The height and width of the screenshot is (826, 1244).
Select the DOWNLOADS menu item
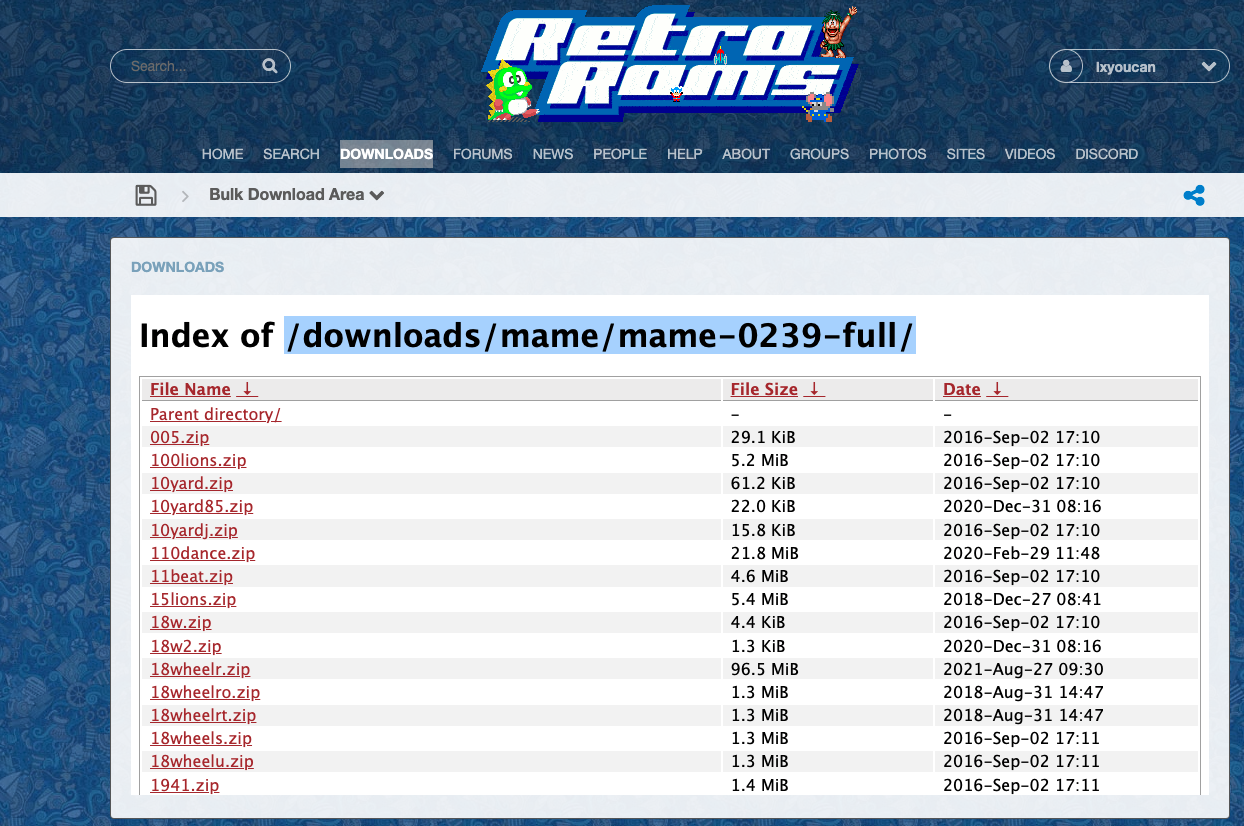[387, 154]
